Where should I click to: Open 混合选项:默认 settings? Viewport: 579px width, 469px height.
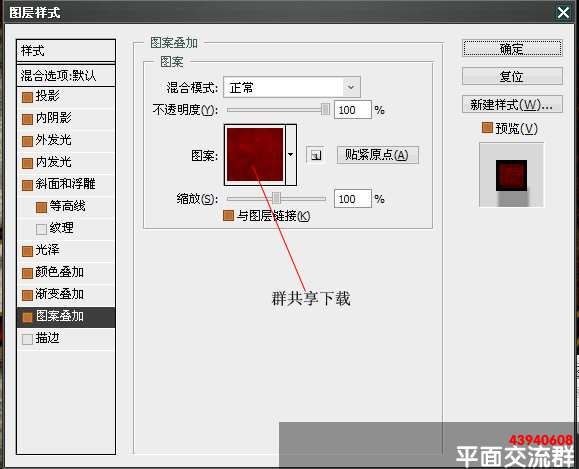click(x=66, y=76)
